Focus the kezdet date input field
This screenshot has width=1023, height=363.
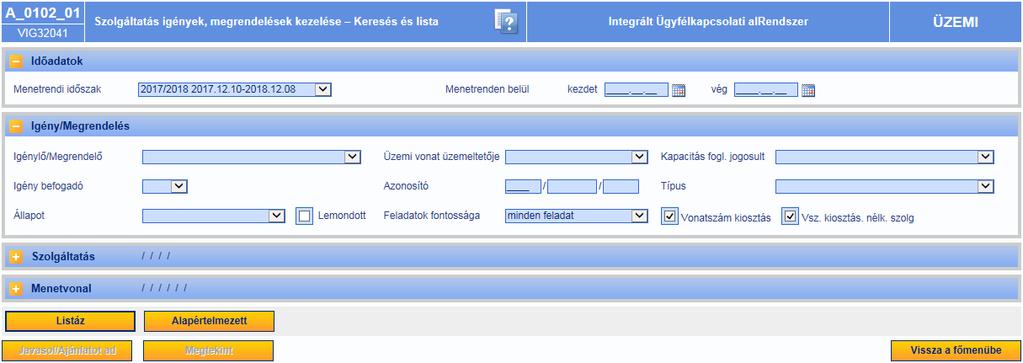point(636,90)
